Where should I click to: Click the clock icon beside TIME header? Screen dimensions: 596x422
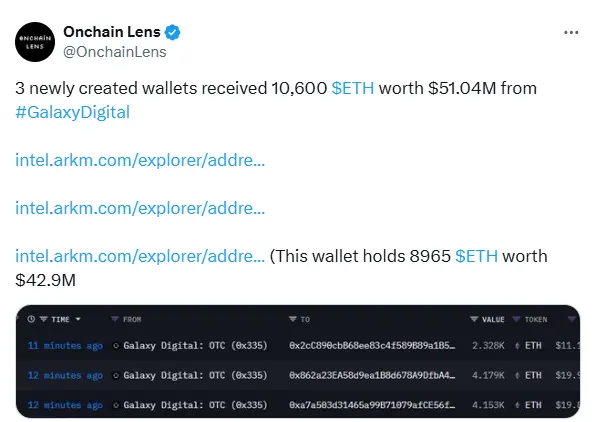click(31, 319)
